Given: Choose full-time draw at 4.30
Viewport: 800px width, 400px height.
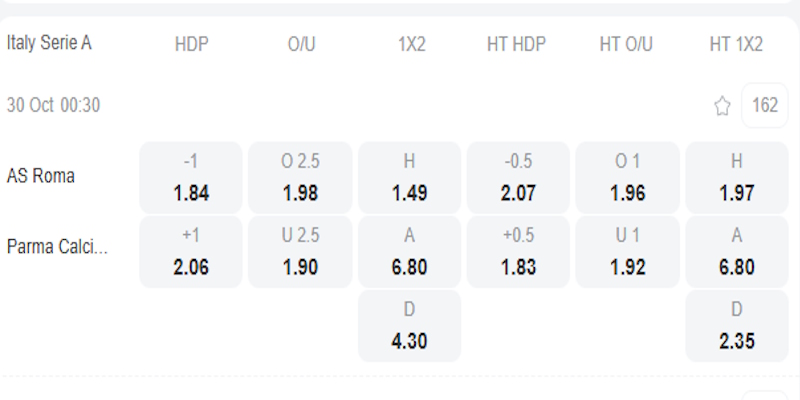Looking at the screenshot, I should pyautogui.click(x=409, y=326).
